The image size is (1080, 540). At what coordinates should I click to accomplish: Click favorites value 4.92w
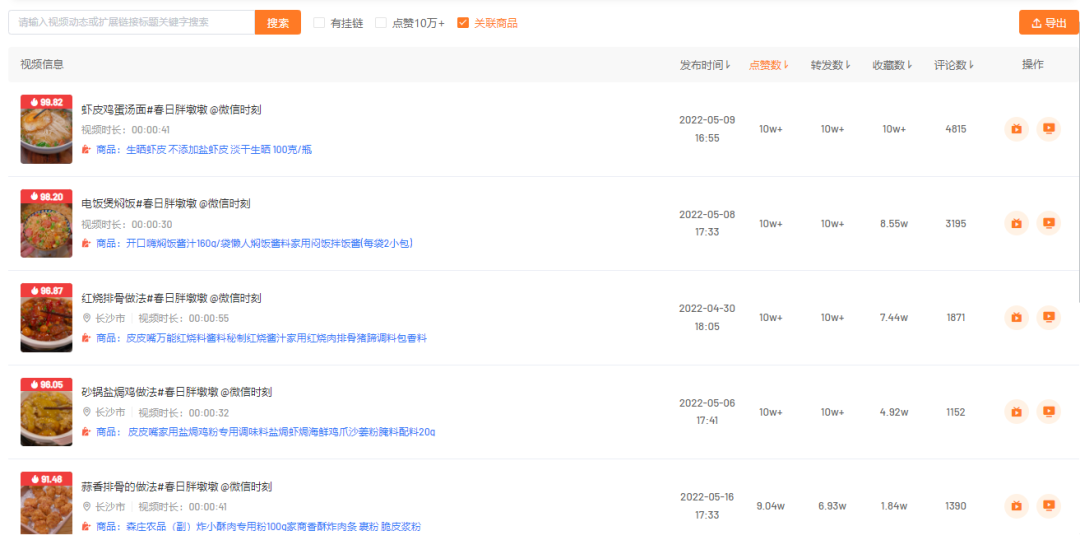click(x=894, y=412)
